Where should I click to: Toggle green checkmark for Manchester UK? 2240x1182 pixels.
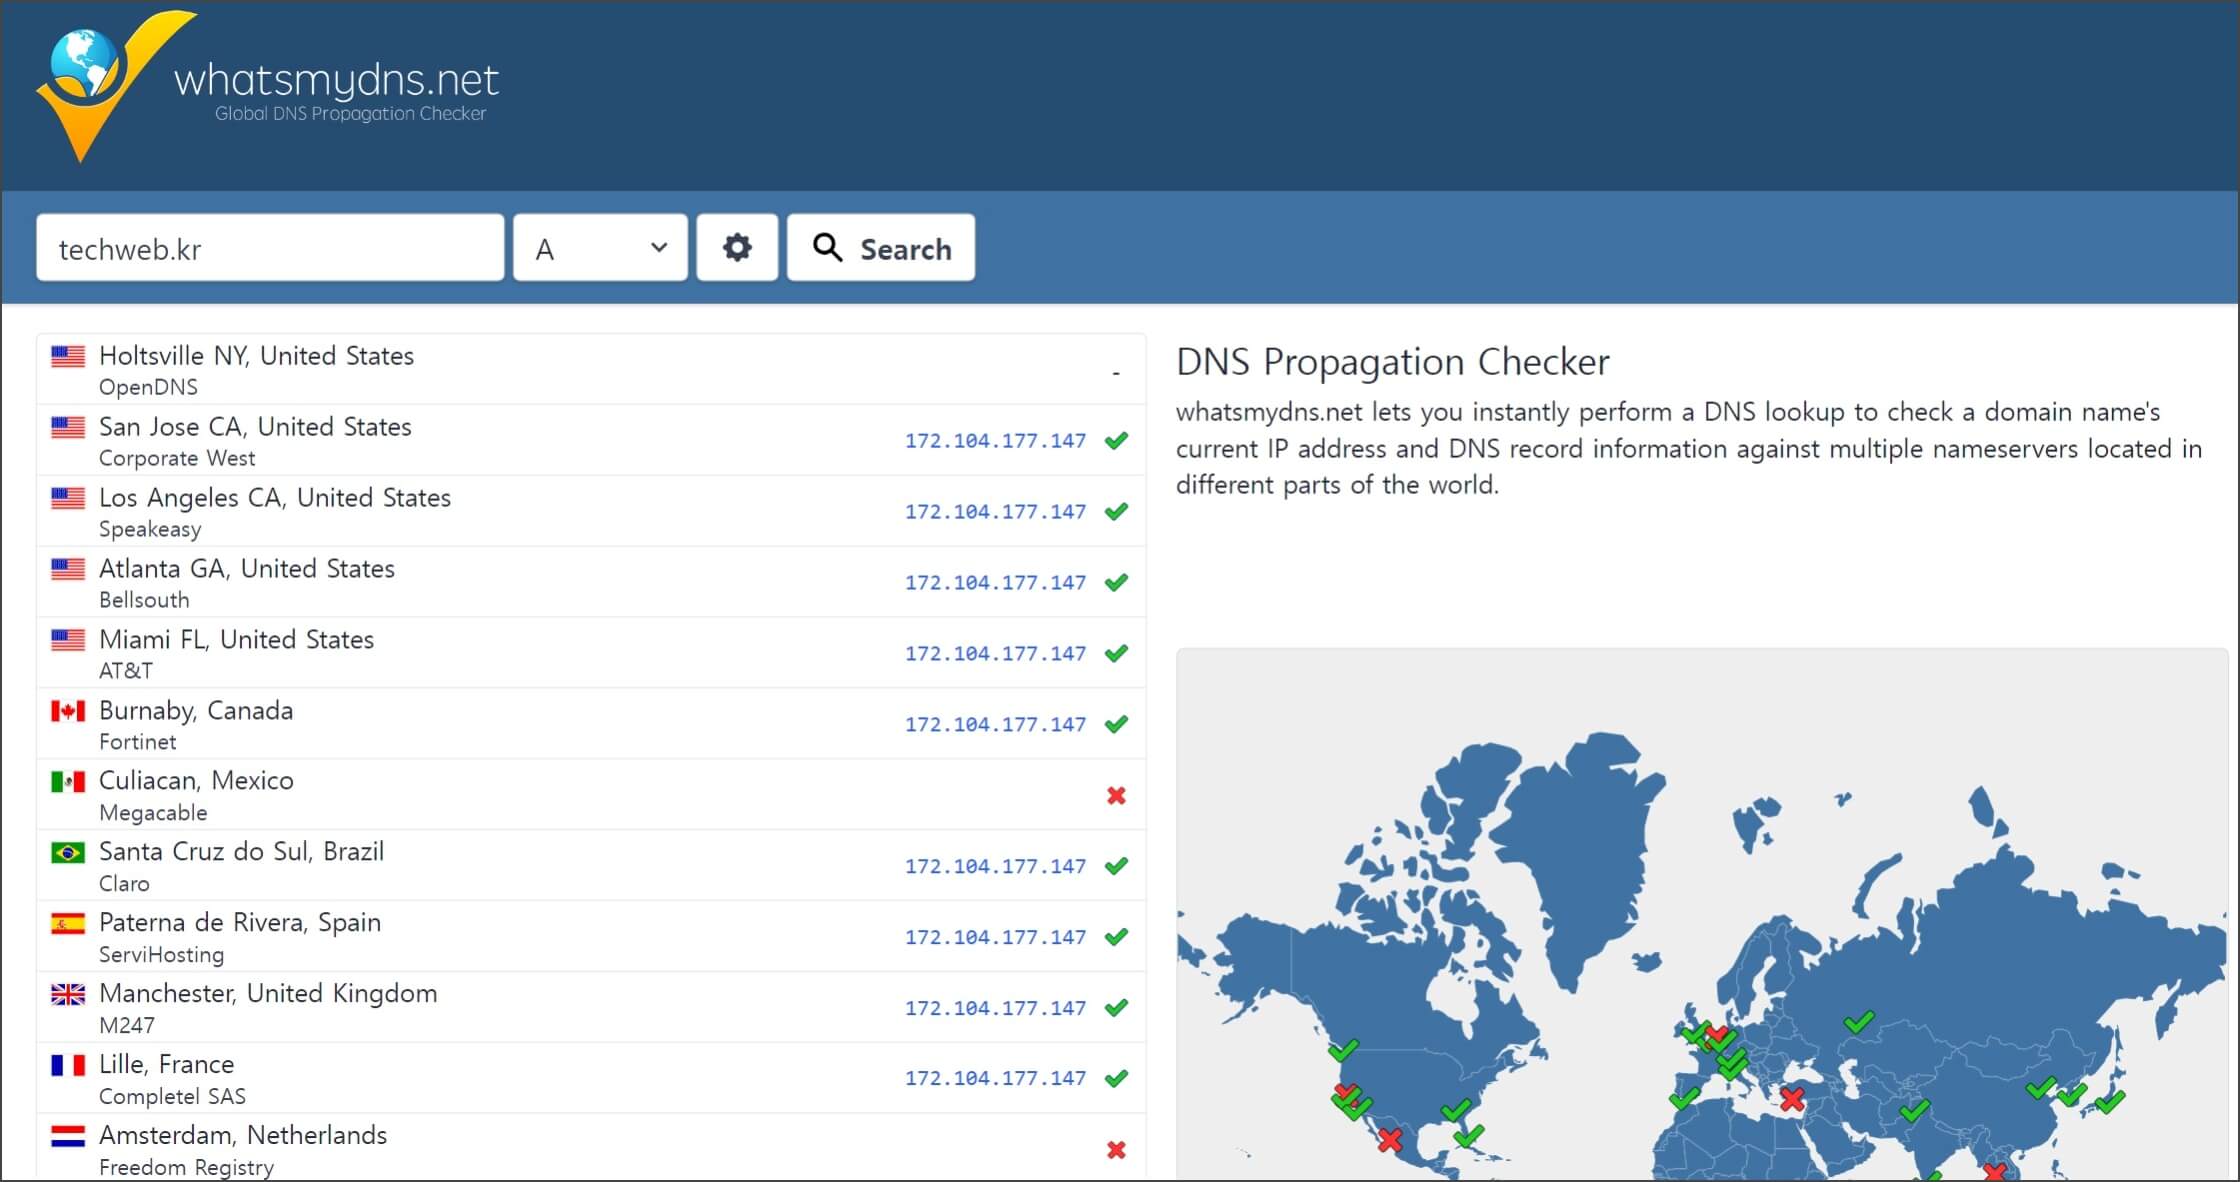click(x=1117, y=1007)
